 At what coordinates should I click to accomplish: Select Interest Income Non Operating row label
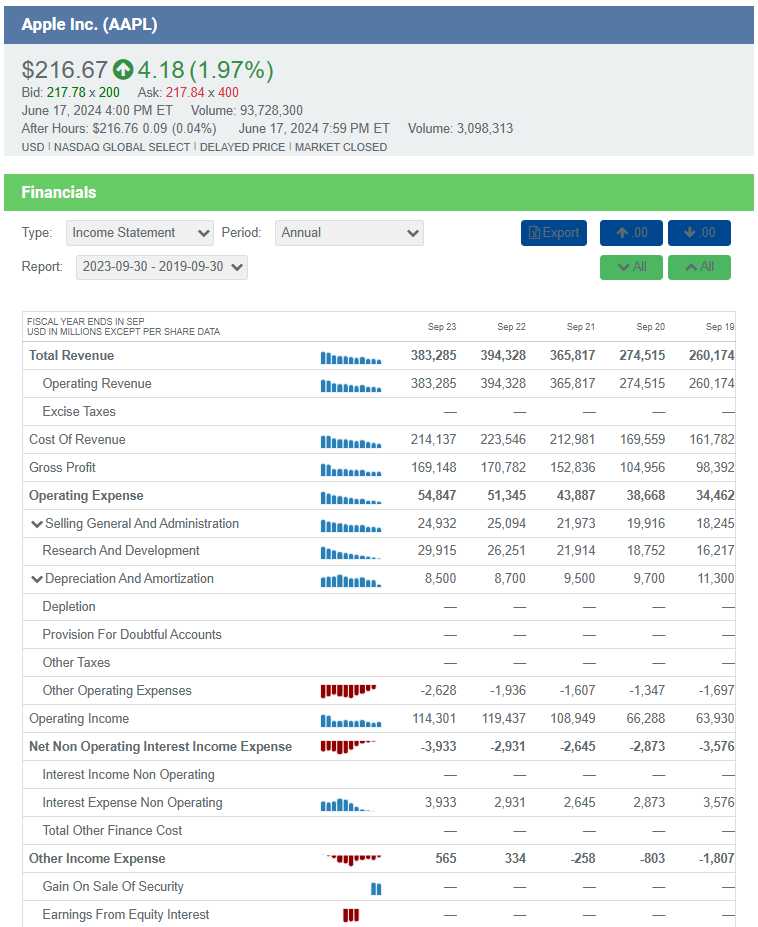click(x=128, y=774)
